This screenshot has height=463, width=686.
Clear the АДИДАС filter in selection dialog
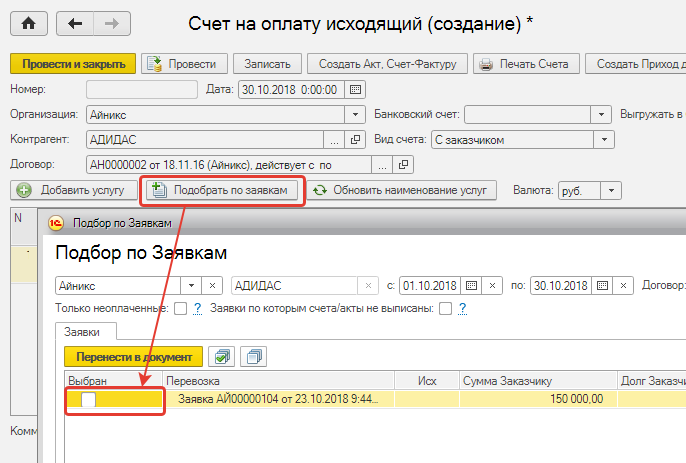(368, 286)
